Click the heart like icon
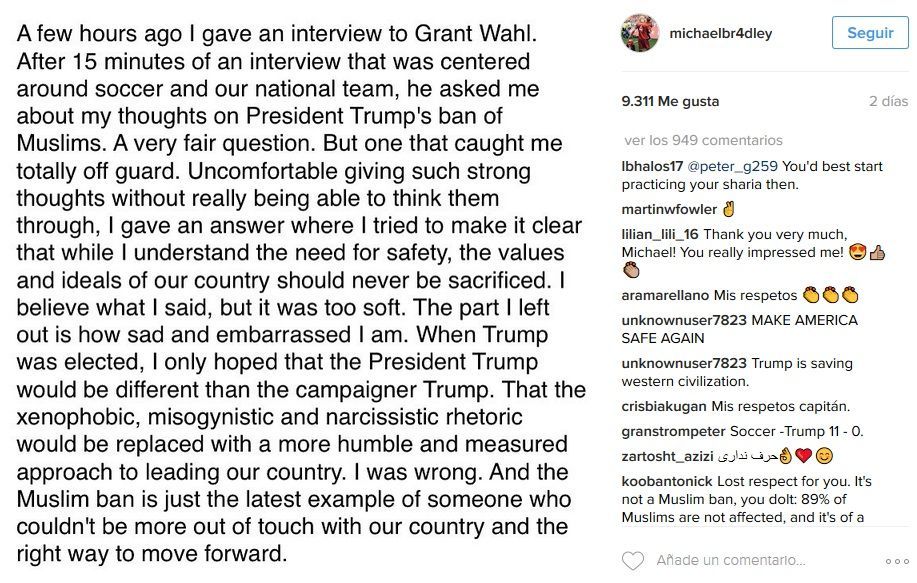Image resolution: width=917 pixels, height=583 pixels. [x=631, y=560]
